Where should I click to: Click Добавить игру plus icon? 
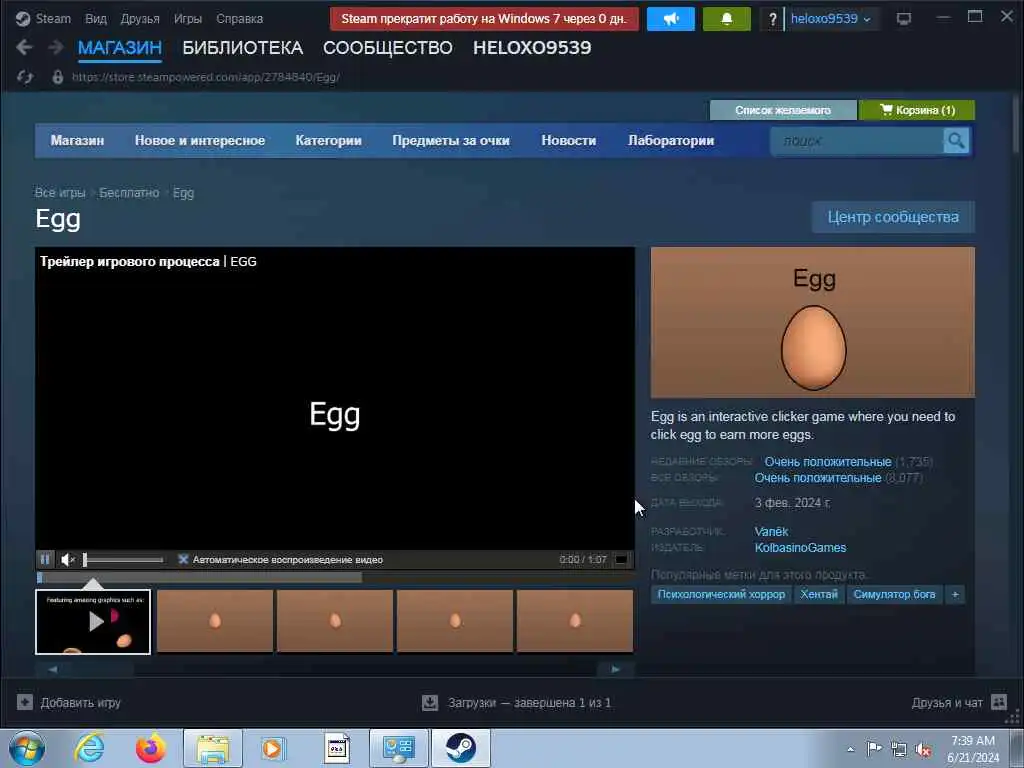pos(25,703)
